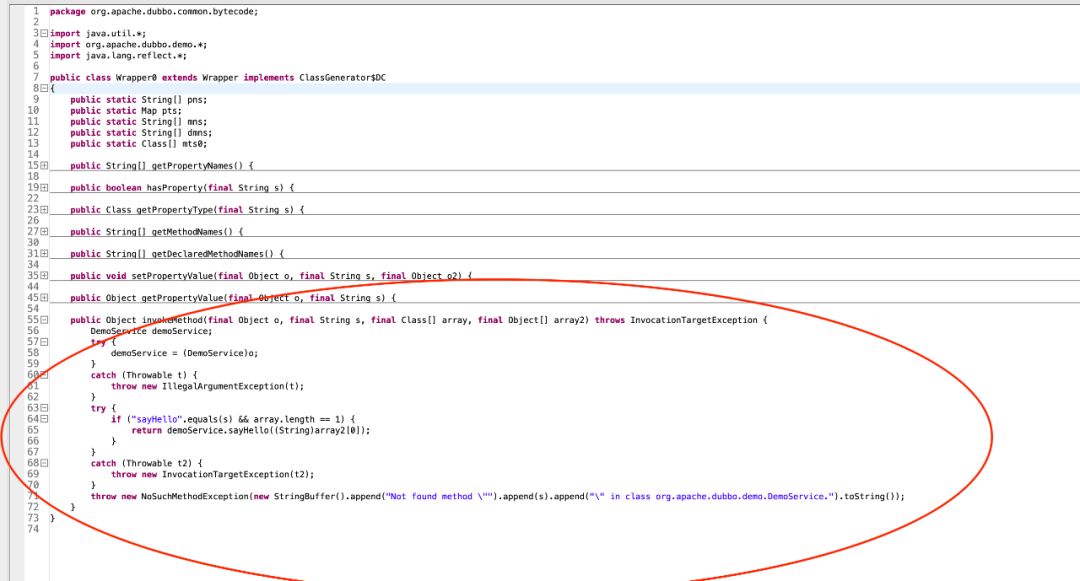Click the getMethodNames() method signature
This screenshot has width=1080, height=581.
156,232
